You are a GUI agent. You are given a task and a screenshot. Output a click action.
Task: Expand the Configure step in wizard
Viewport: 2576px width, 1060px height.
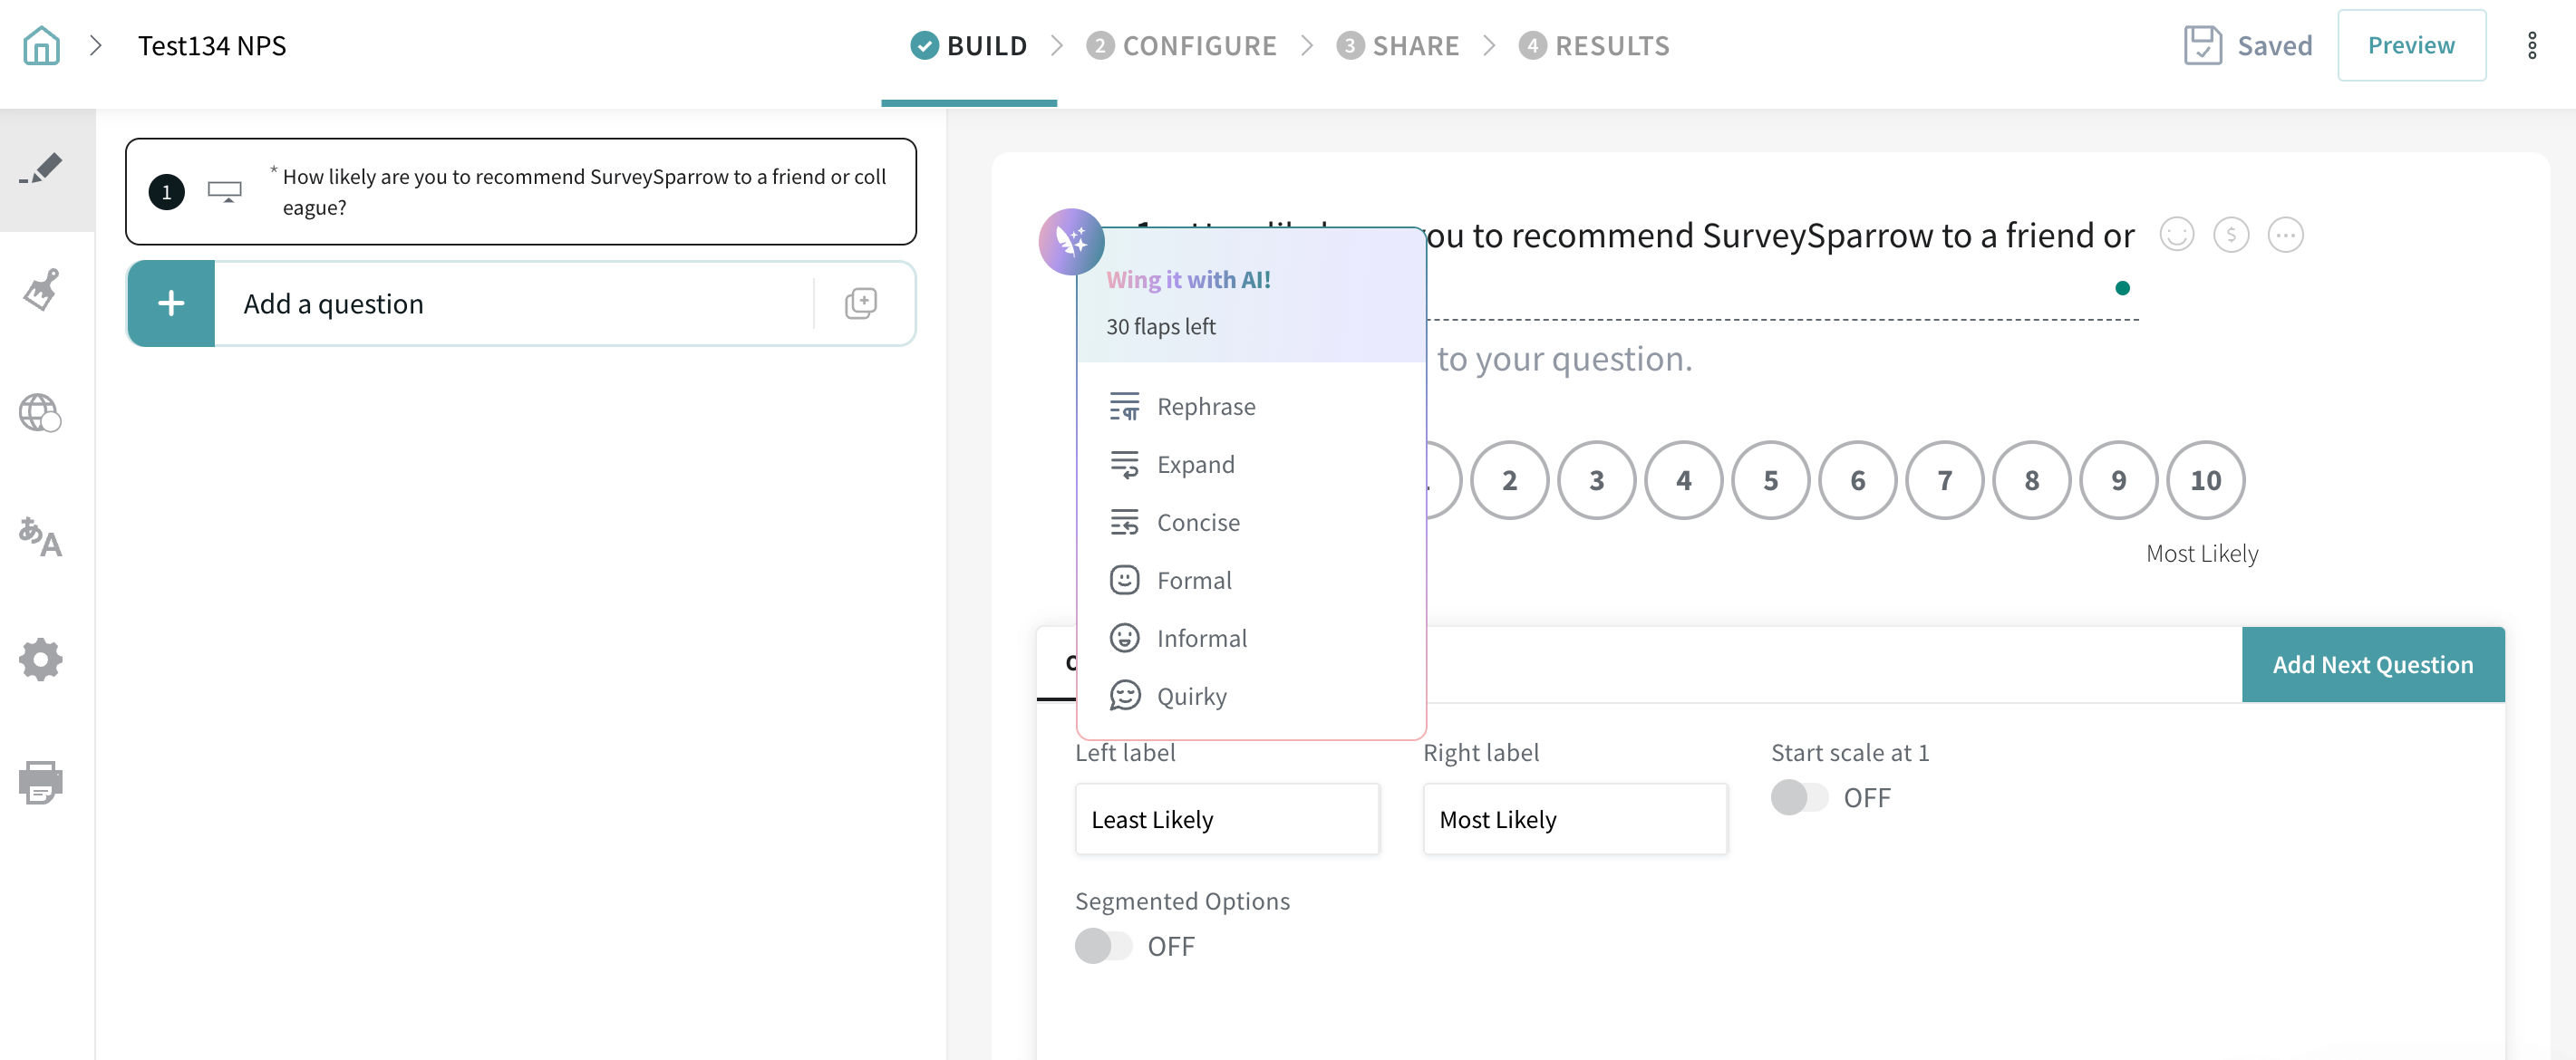coord(1178,44)
